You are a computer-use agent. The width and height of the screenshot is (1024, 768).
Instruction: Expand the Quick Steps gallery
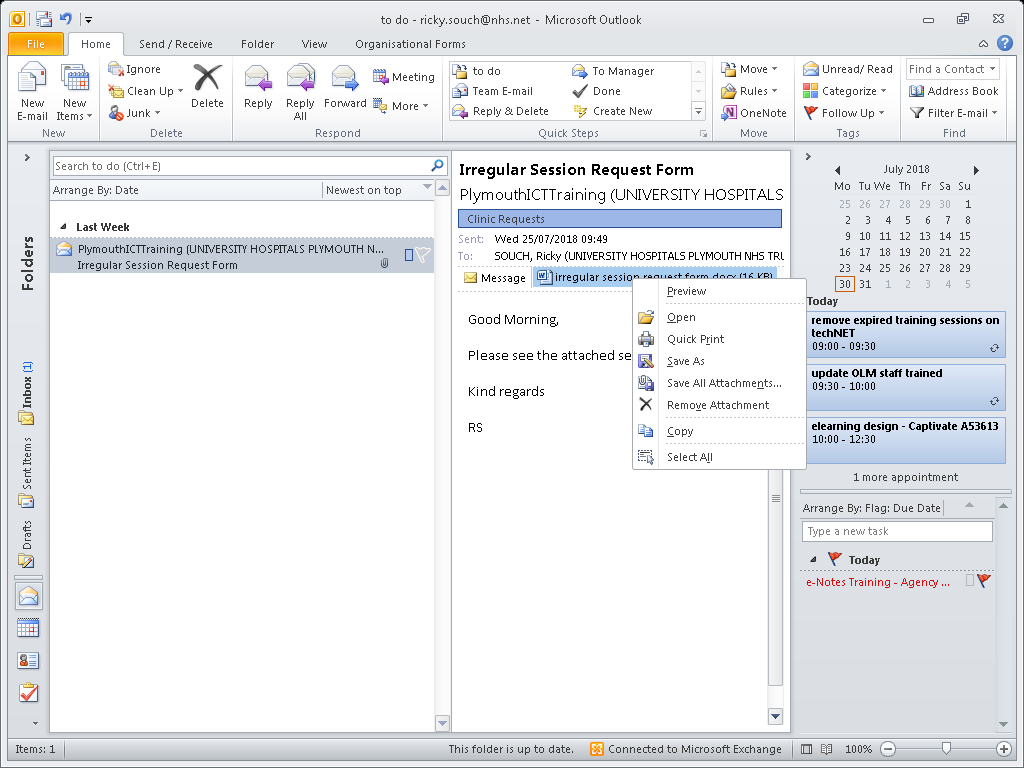pyautogui.click(x=698, y=112)
